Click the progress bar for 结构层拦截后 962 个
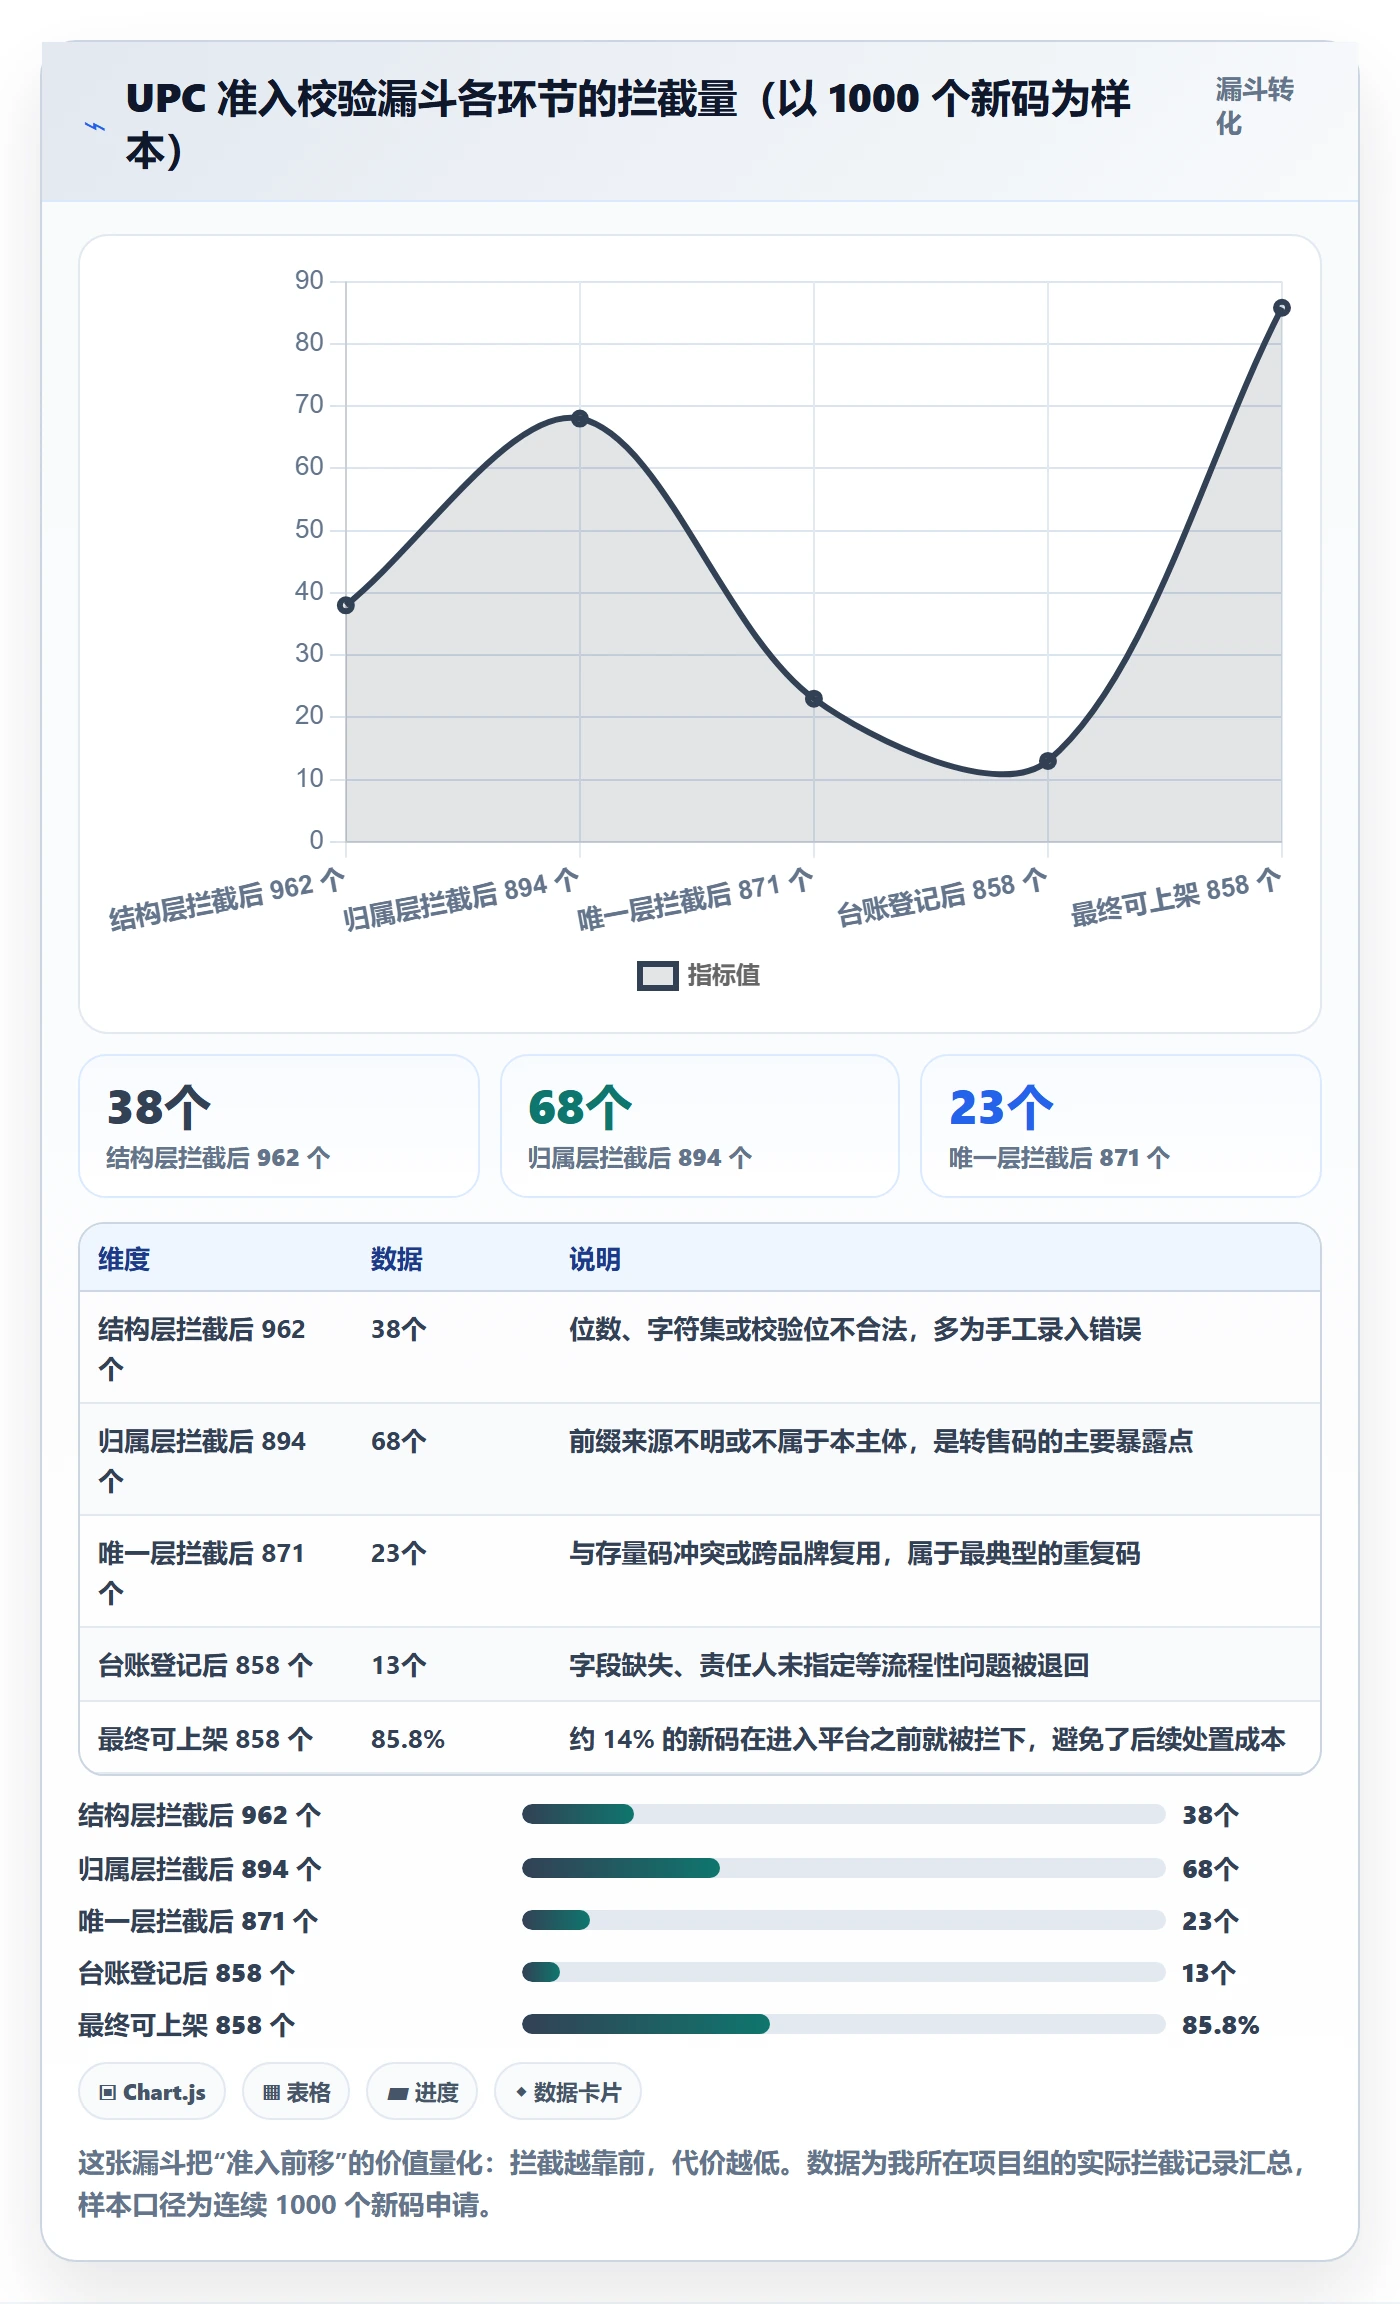 (x=843, y=1814)
